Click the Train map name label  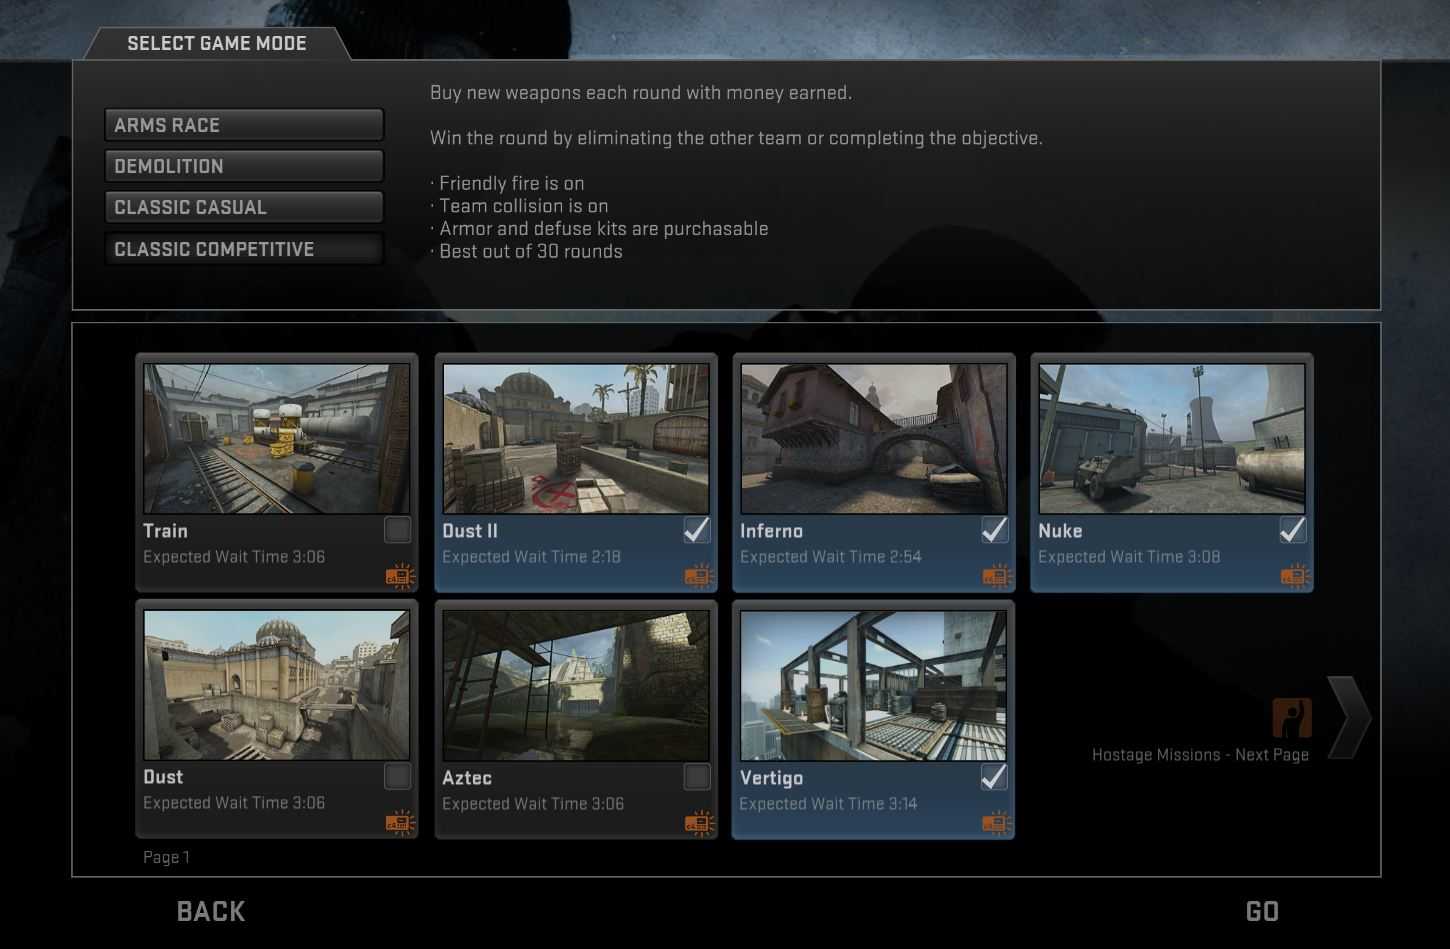(165, 531)
